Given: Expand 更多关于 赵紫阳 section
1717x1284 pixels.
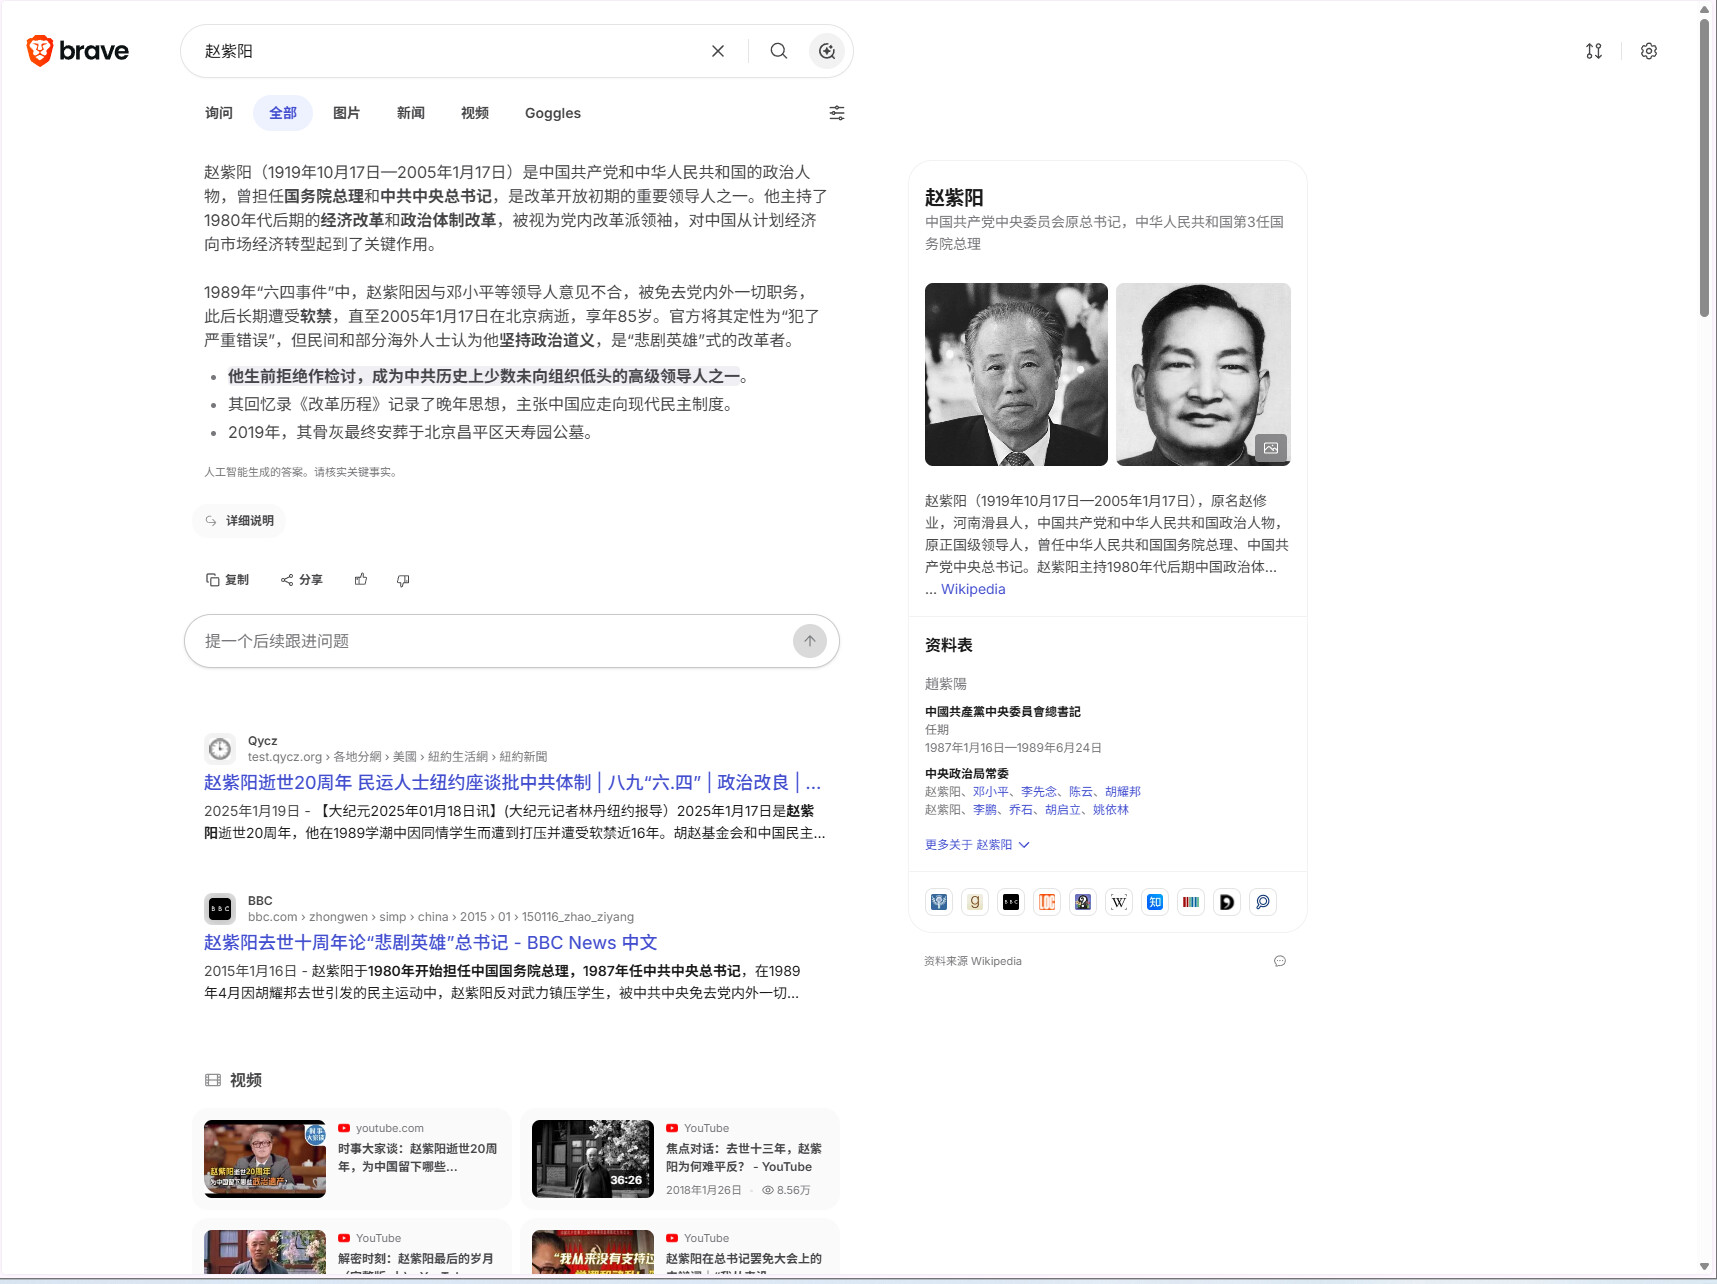Looking at the screenshot, I should (977, 845).
